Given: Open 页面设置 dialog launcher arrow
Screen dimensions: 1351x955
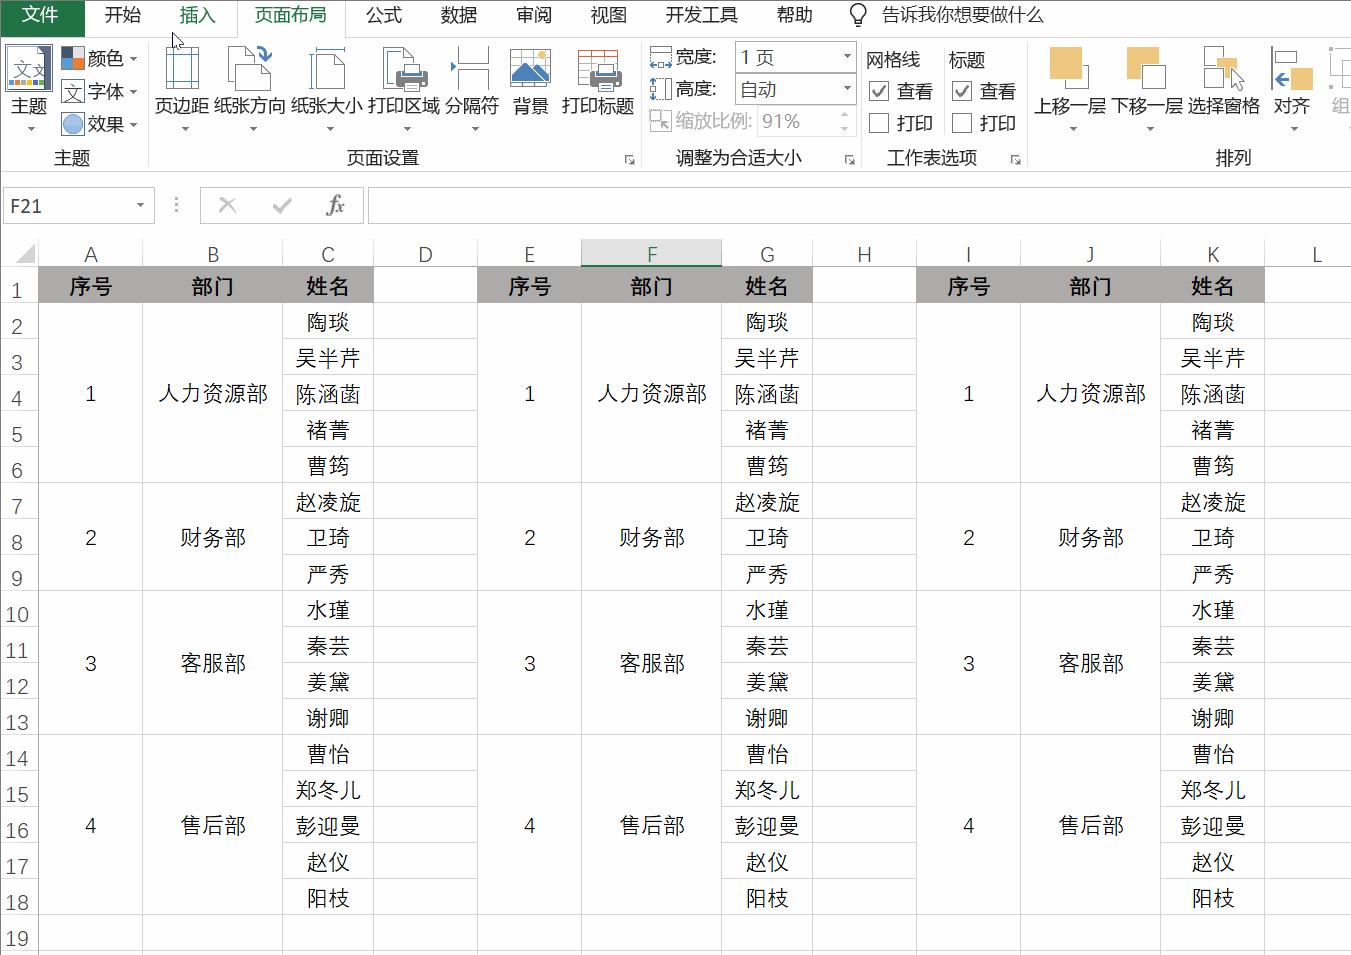Looking at the screenshot, I should pyautogui.click(x=630, y=157).
